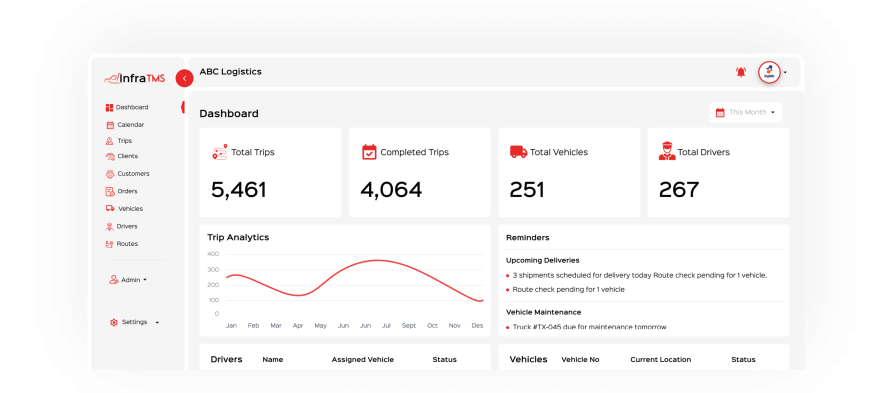892x393 pixels.
Task: Click the Current Location column header
Action: [x=660, y=359]
